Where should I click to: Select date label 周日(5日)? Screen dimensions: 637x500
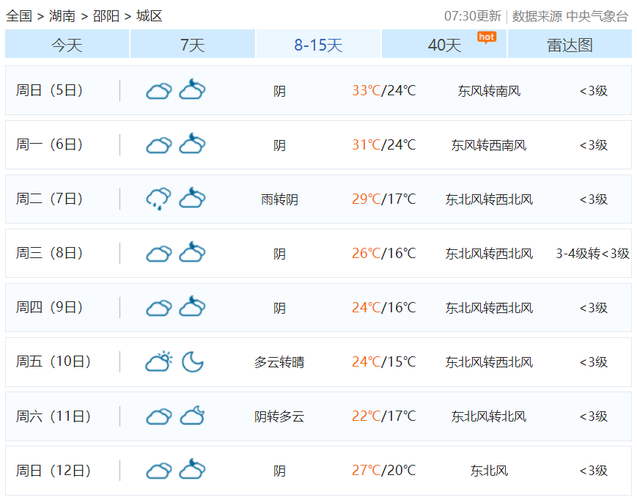49,90
